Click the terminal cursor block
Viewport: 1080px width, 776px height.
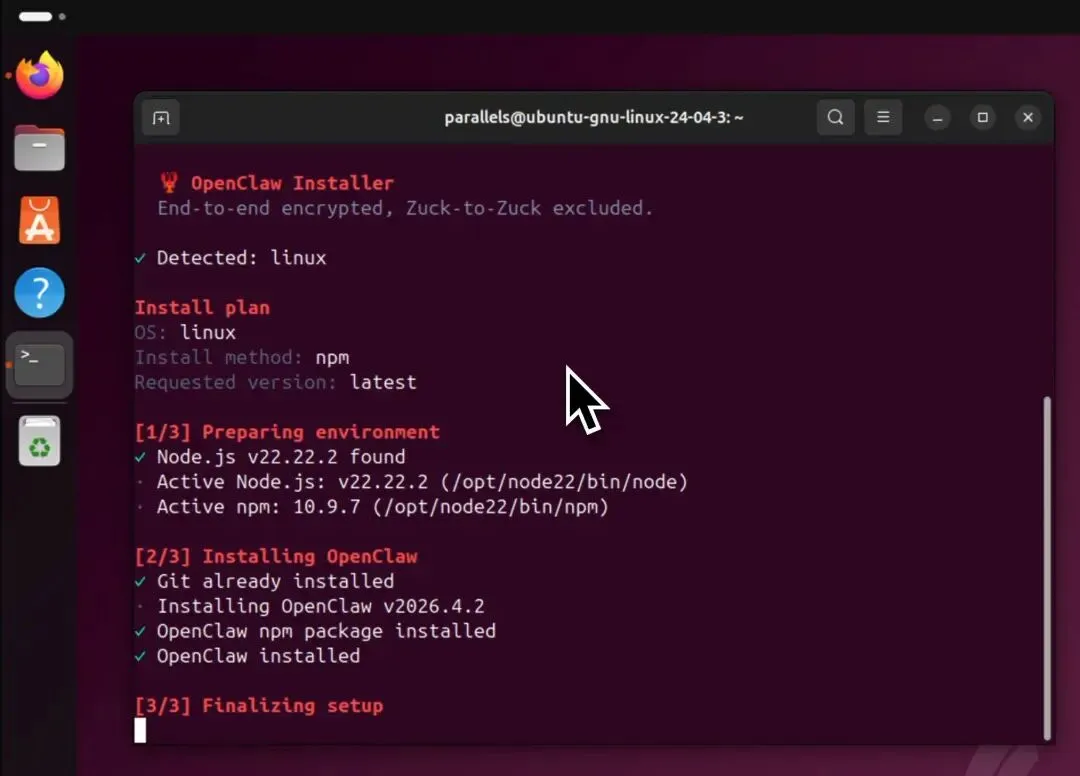pos(140,731)
